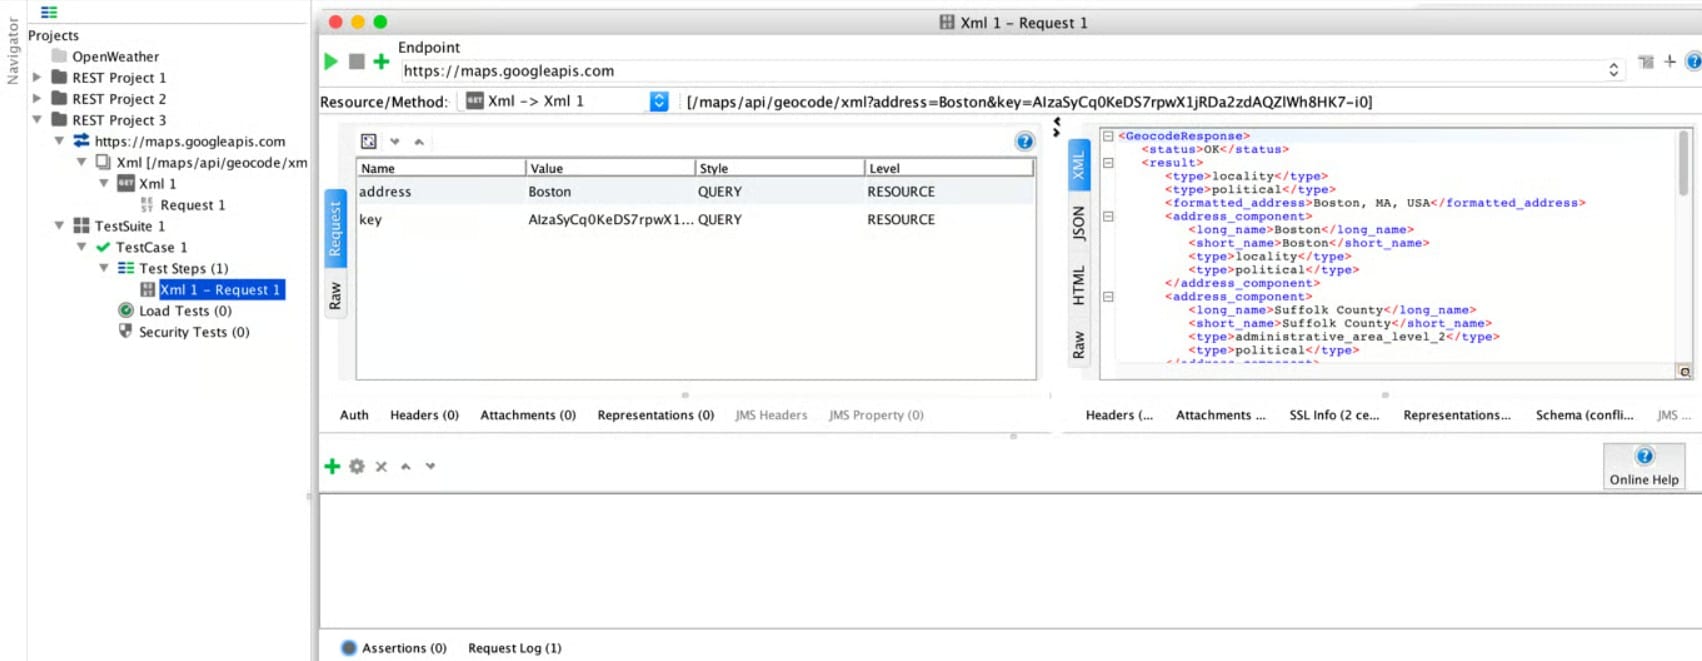
Task: Click the parameters table options icon
Action: (x=368, y=141)
